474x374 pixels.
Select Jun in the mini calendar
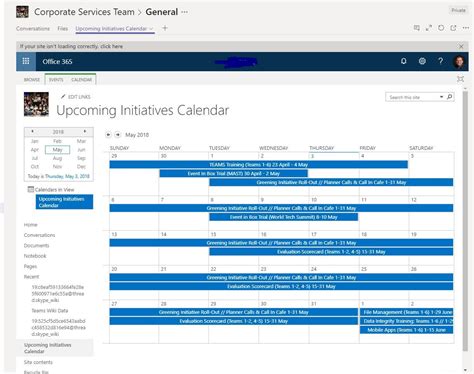pos(81,150)
